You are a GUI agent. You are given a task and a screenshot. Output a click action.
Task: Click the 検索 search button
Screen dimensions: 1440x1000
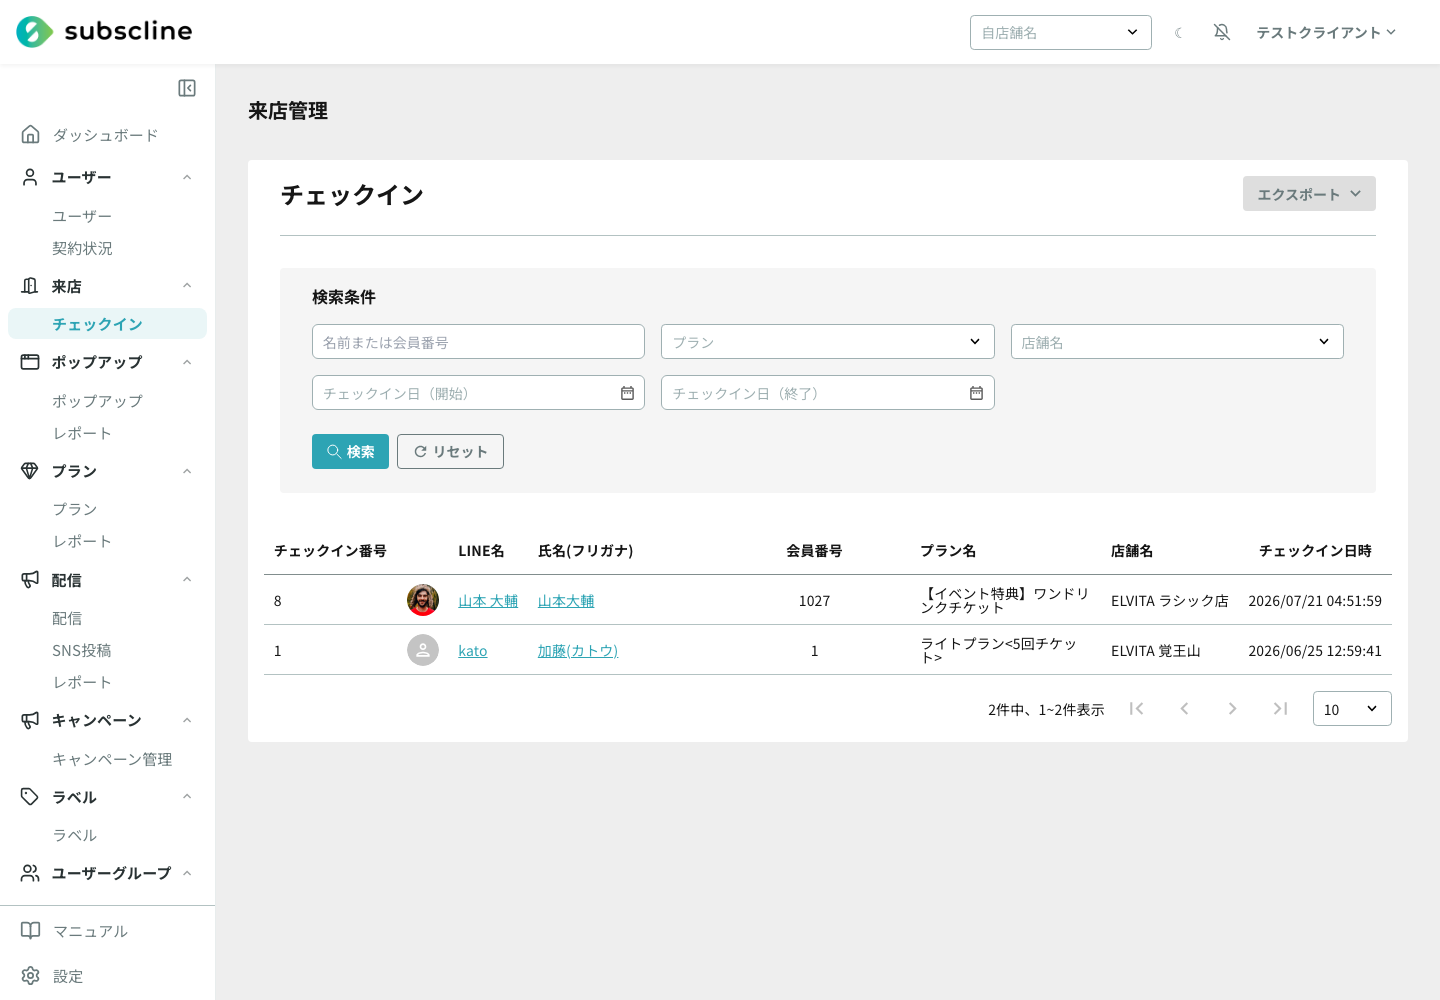(x=350, y=451)
